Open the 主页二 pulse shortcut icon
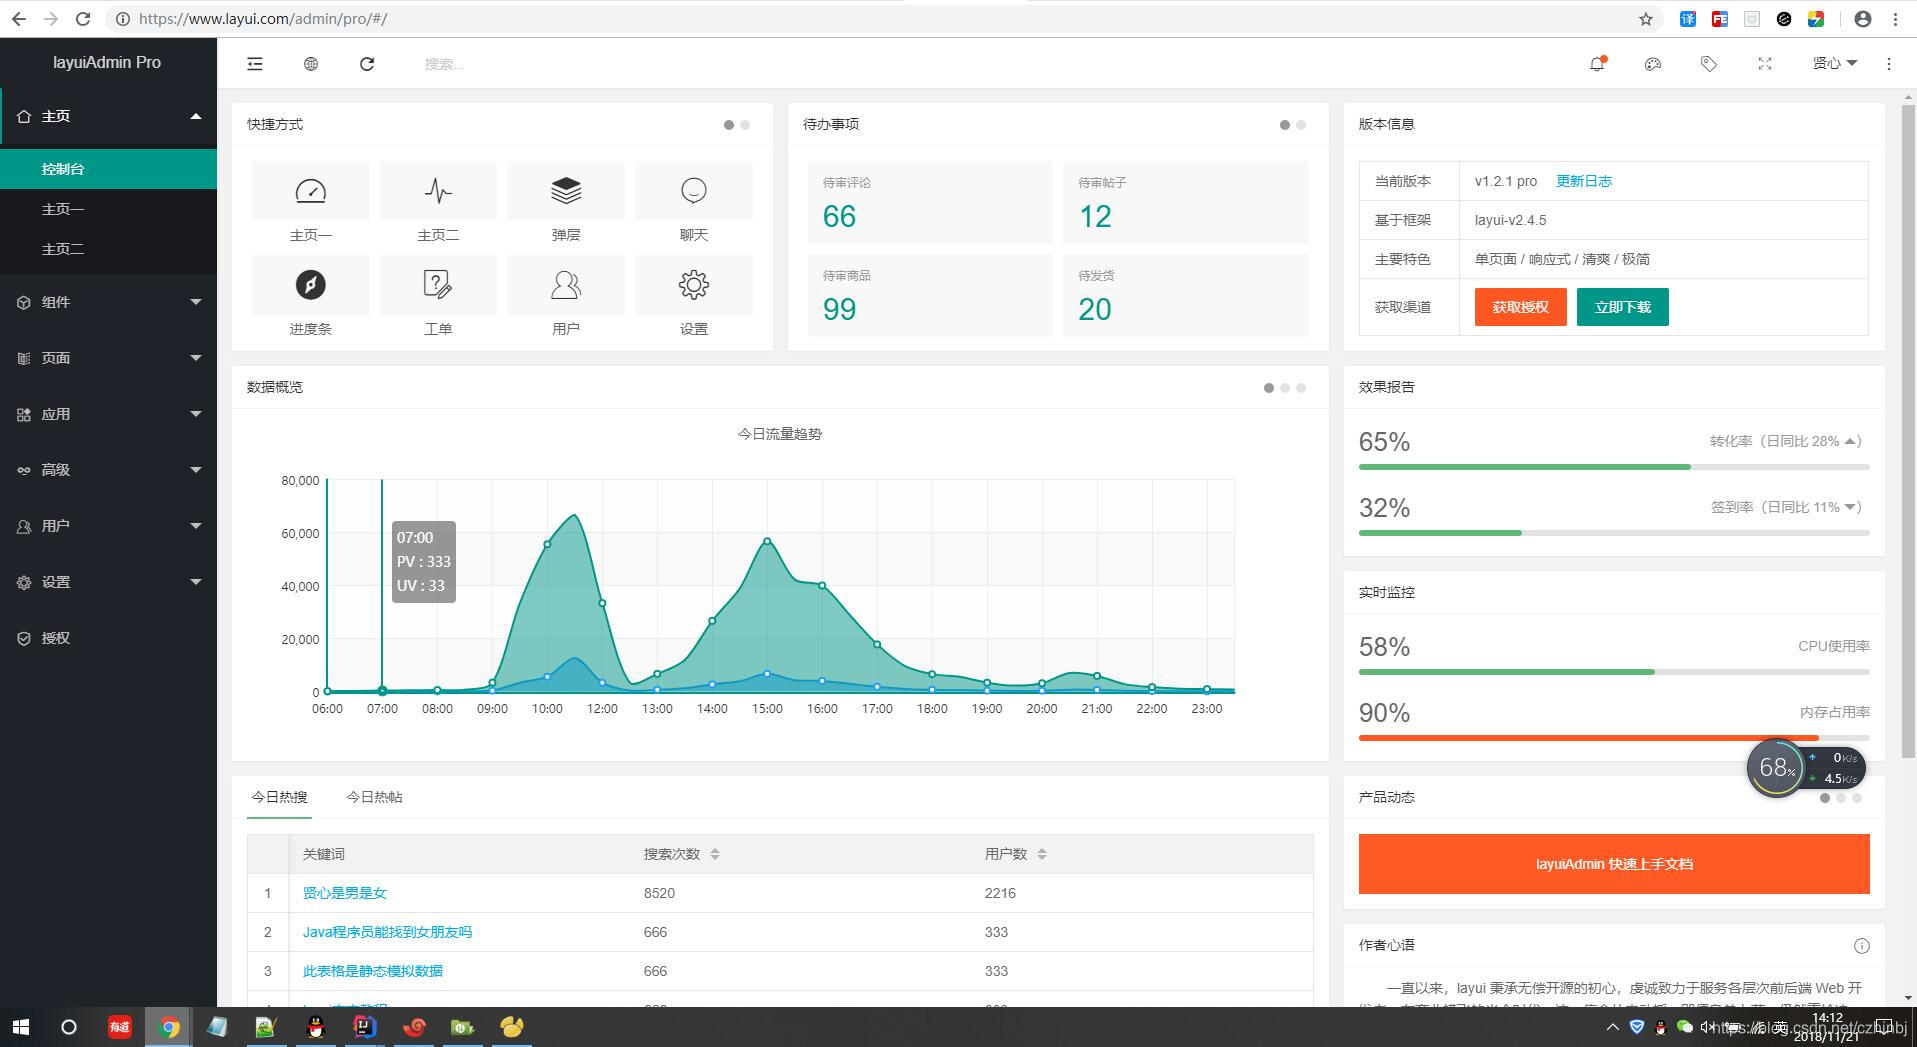Screen dimensions: 1917x1047 click(x=438, y=191)
